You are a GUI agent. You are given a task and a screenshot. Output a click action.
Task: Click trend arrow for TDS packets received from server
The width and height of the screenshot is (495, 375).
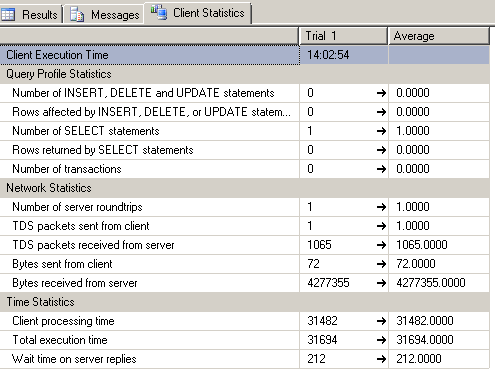pos(381,245)
